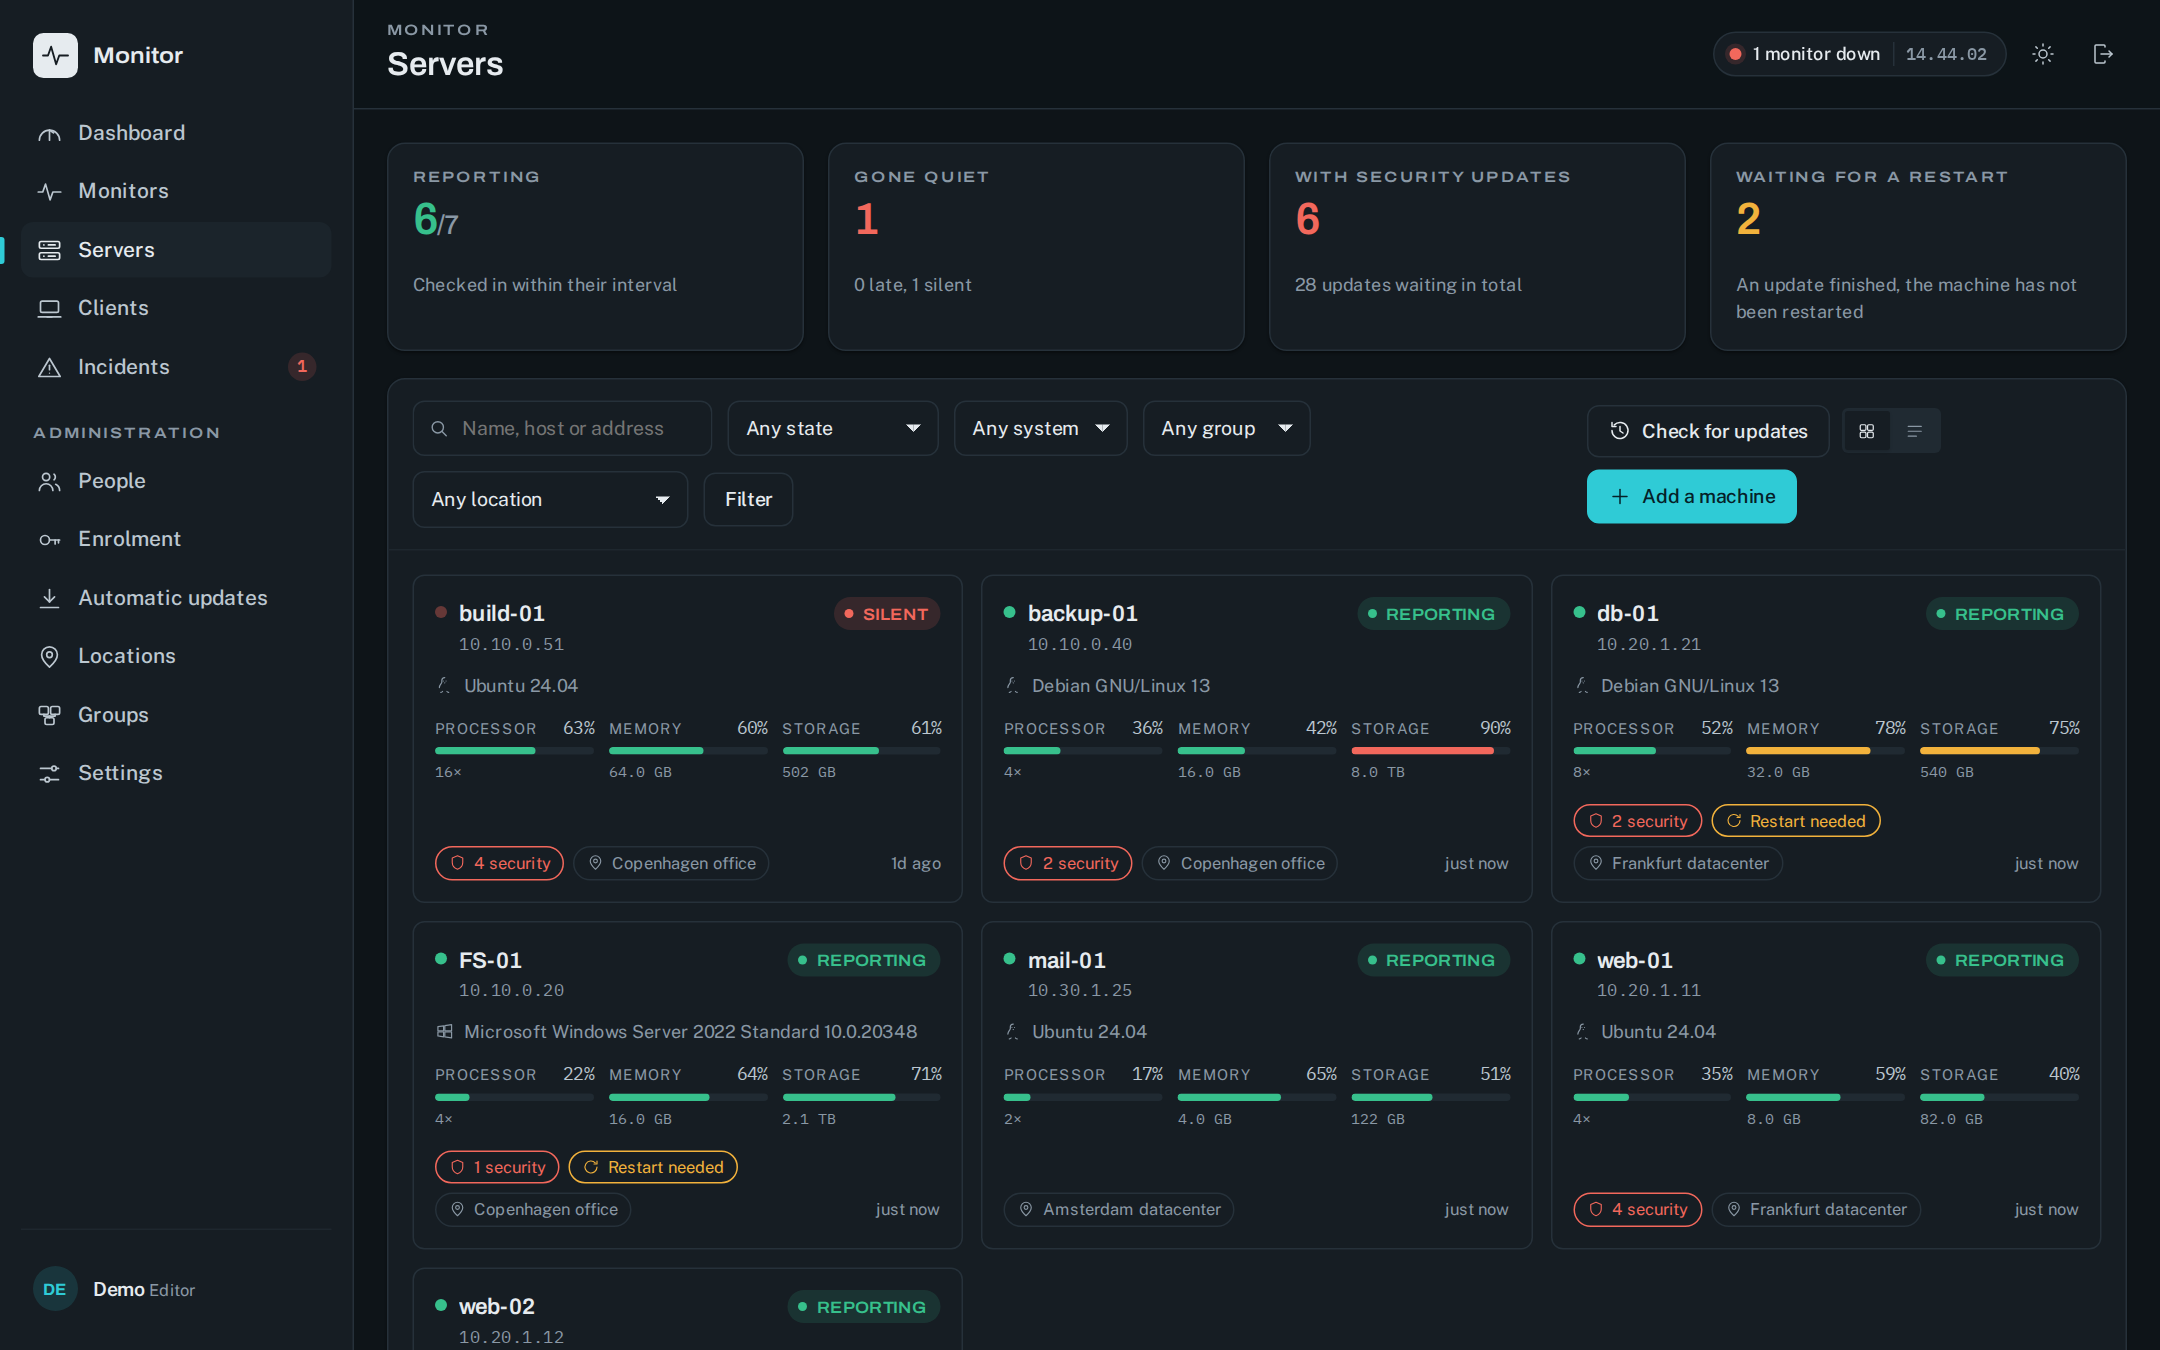Click the Settings sliders icon

click(49, 774)
